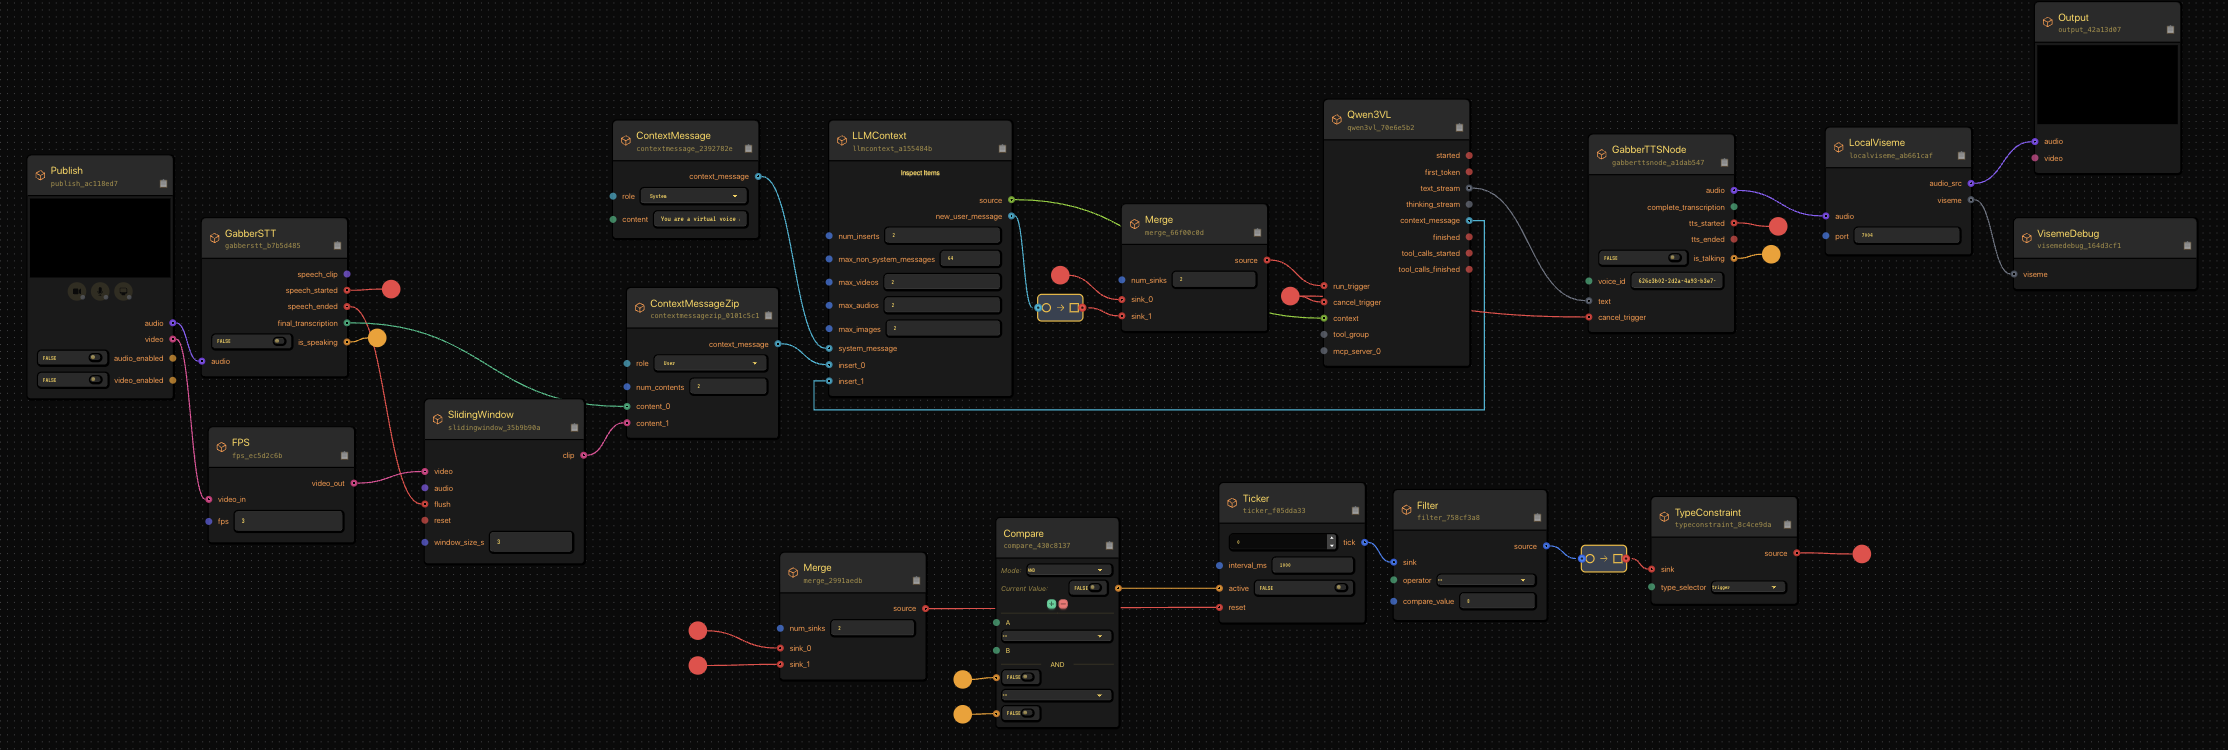Screen dimensions: 2228x750
Task: Toggle audio_enabled switch in Publish node
Action: tap(95, 358)
